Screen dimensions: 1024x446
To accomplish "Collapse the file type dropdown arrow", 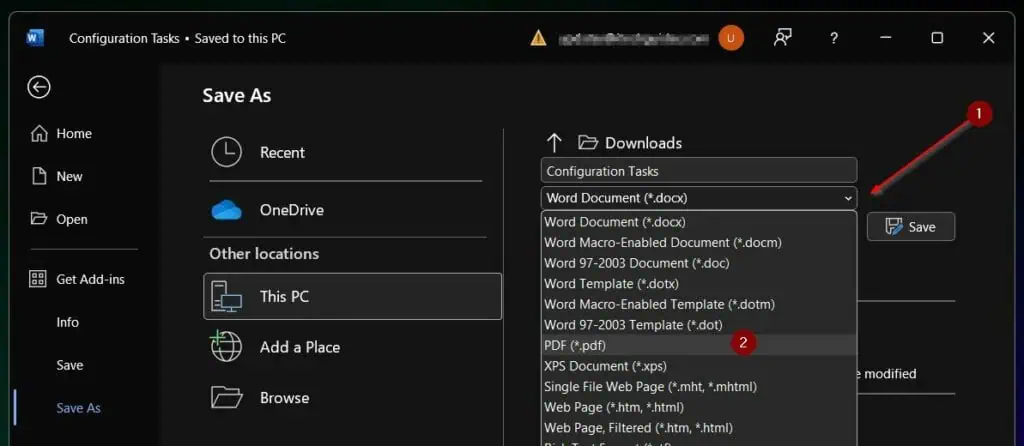I will tap(848, 197).
